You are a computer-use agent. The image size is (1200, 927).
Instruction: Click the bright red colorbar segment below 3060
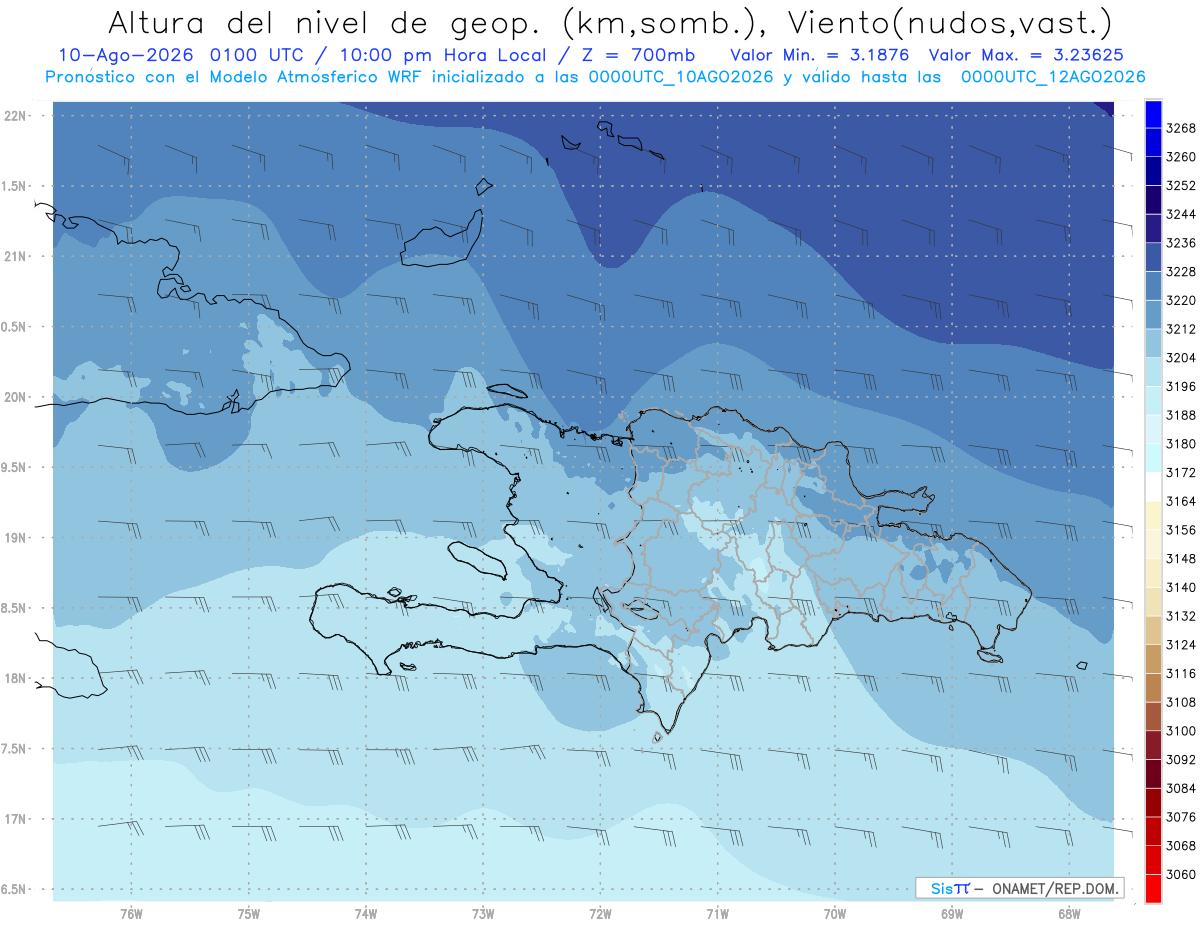1152,888
